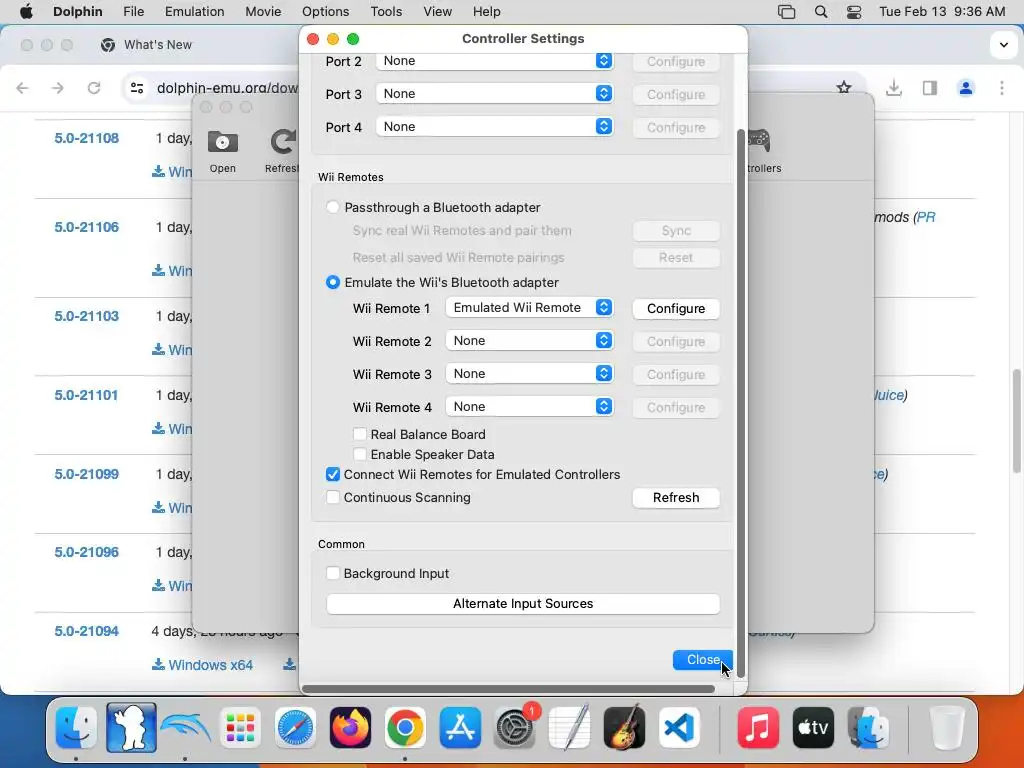Open the App Store dock icon
1024x768 pixels.
coord(460,728)
